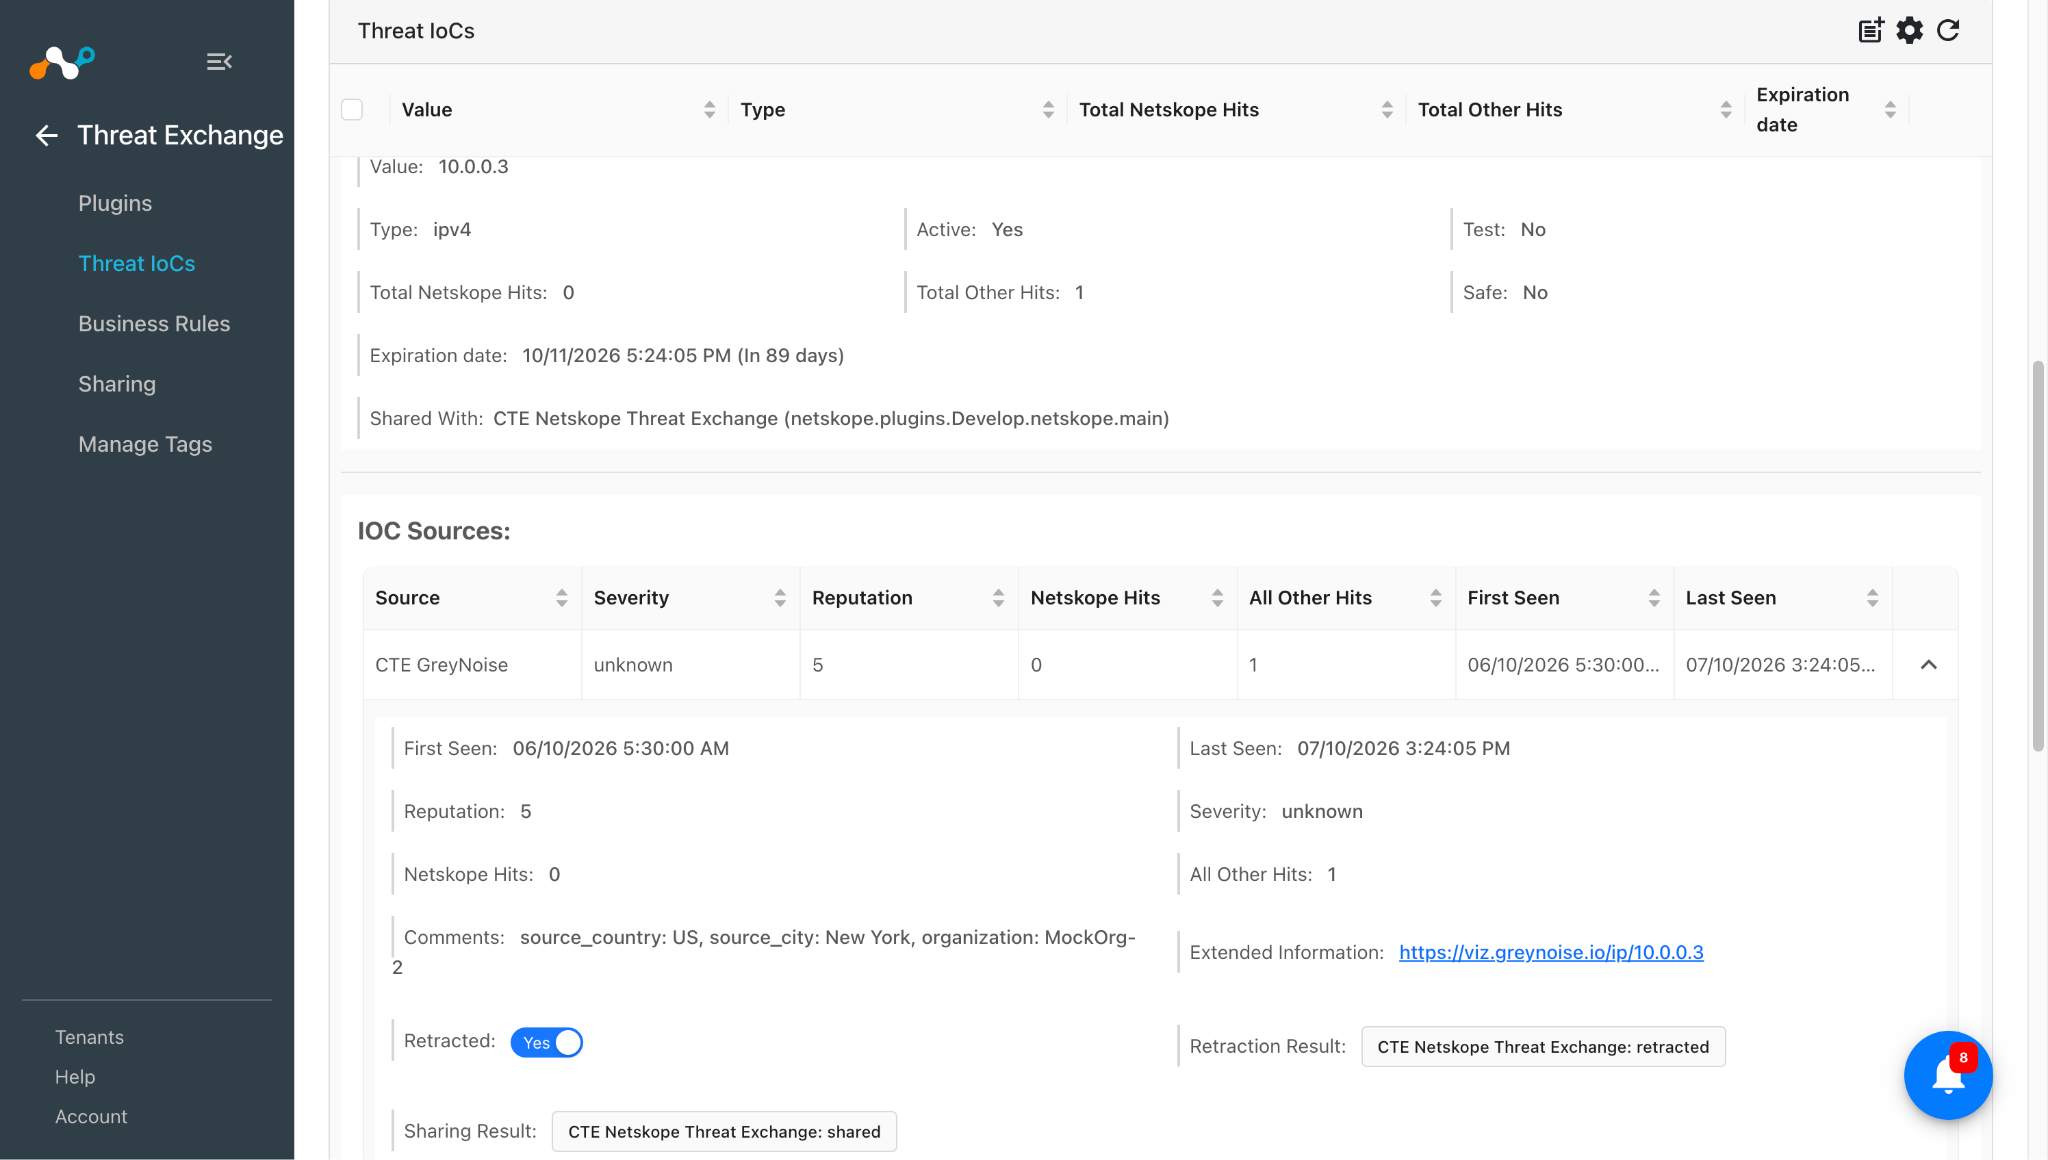
Task: Sort IOC Sources by Source
Action: [562, 598]
